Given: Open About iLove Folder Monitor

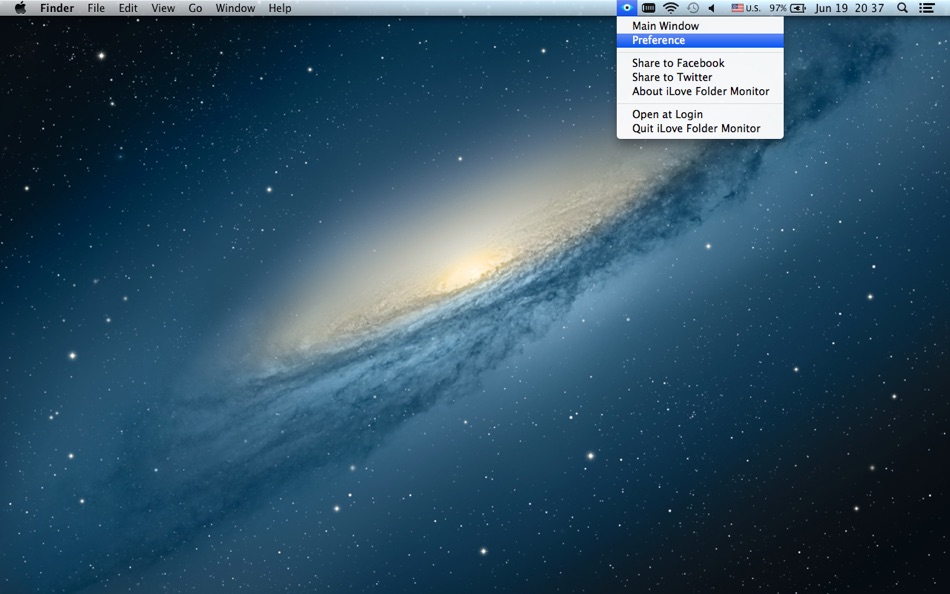Looking at the screenshot, I should tap(700, 91).
